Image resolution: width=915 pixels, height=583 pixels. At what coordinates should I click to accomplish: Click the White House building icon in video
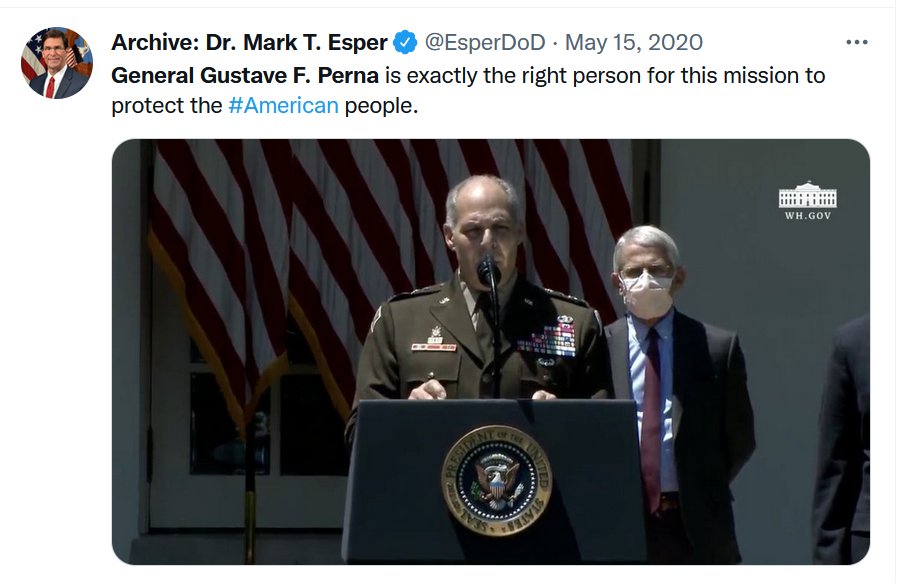(x=808, y=195)
